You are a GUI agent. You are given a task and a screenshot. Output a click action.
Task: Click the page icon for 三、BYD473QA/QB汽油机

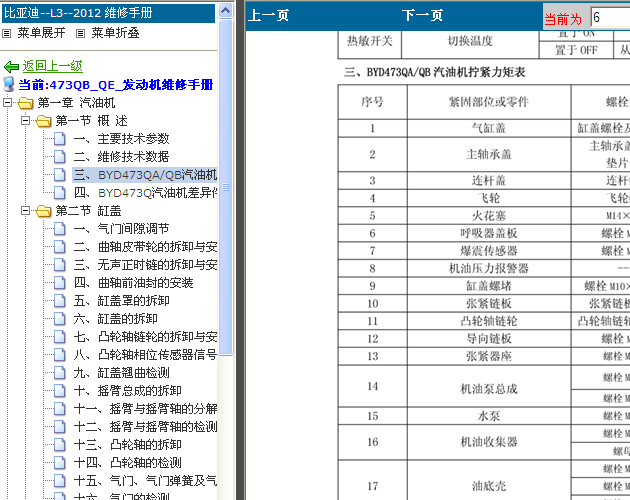pos(60,175)
